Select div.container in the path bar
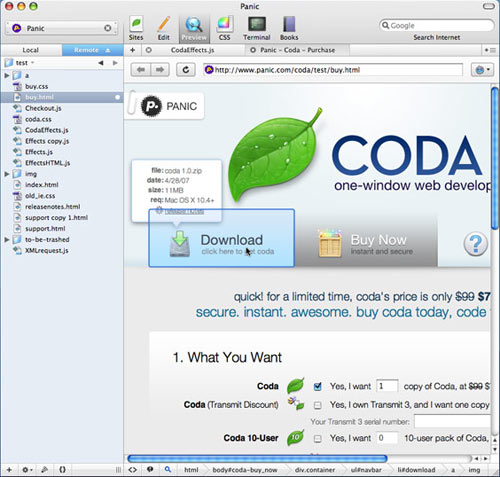The width and height of the screenshot is (500, 477). click(x=315, y=470)
